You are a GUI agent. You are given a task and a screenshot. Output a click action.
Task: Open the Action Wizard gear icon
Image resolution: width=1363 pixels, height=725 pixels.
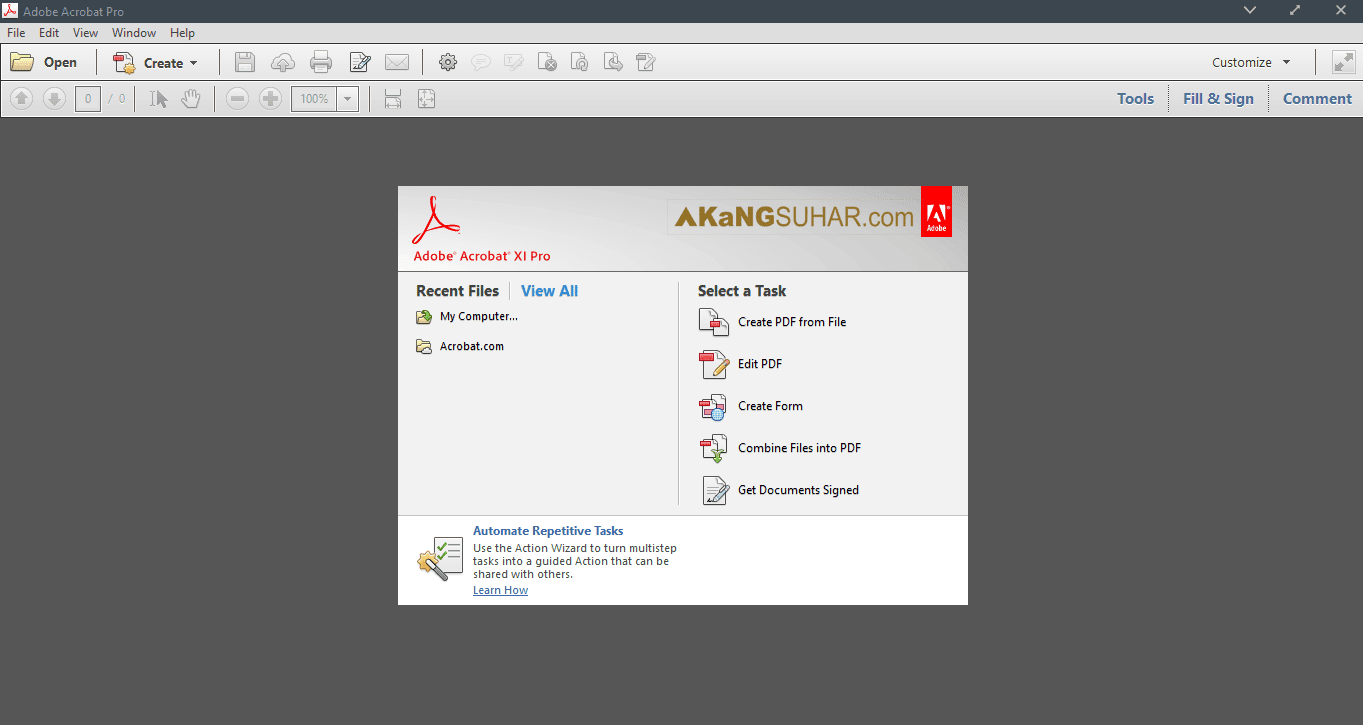pos(448,61)
